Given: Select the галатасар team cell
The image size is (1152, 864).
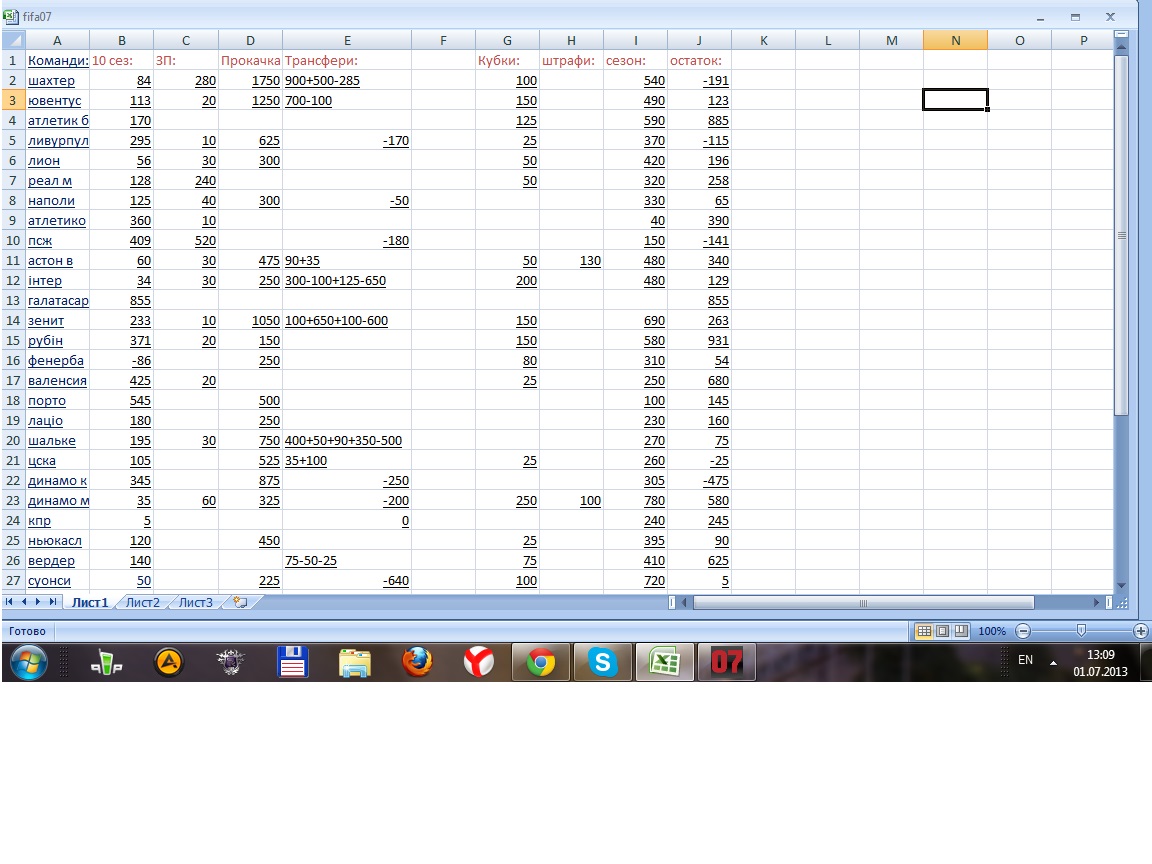Looking at the screenshot, I should coord(57,300).
